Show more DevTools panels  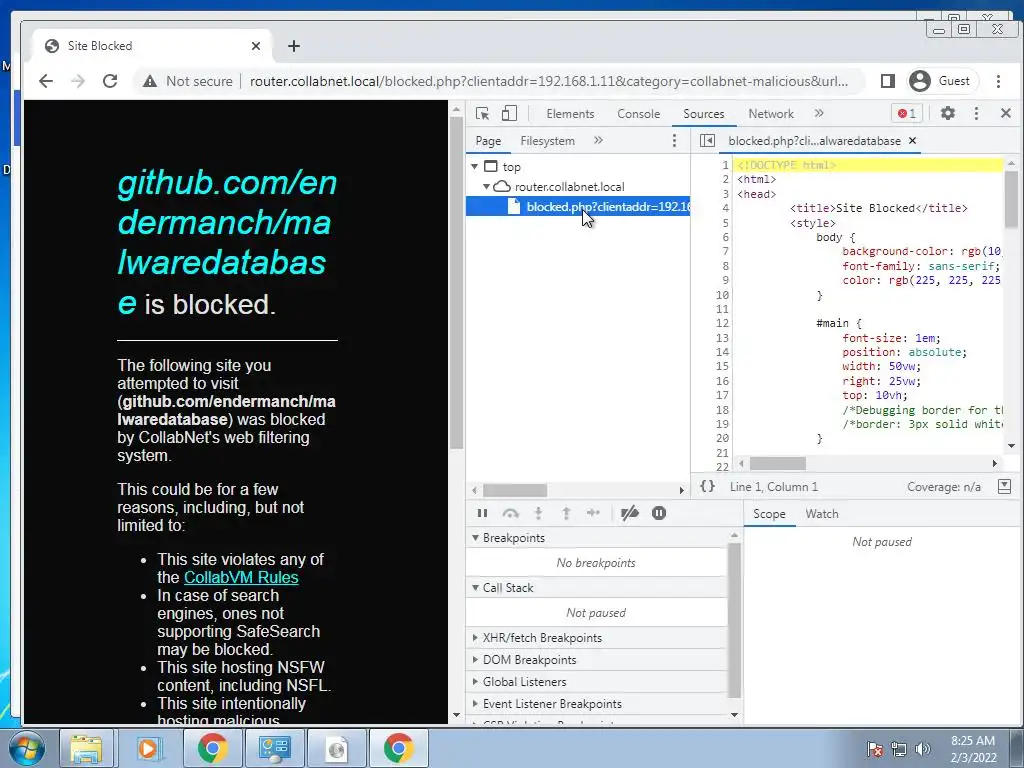click(x=819, y=114)
